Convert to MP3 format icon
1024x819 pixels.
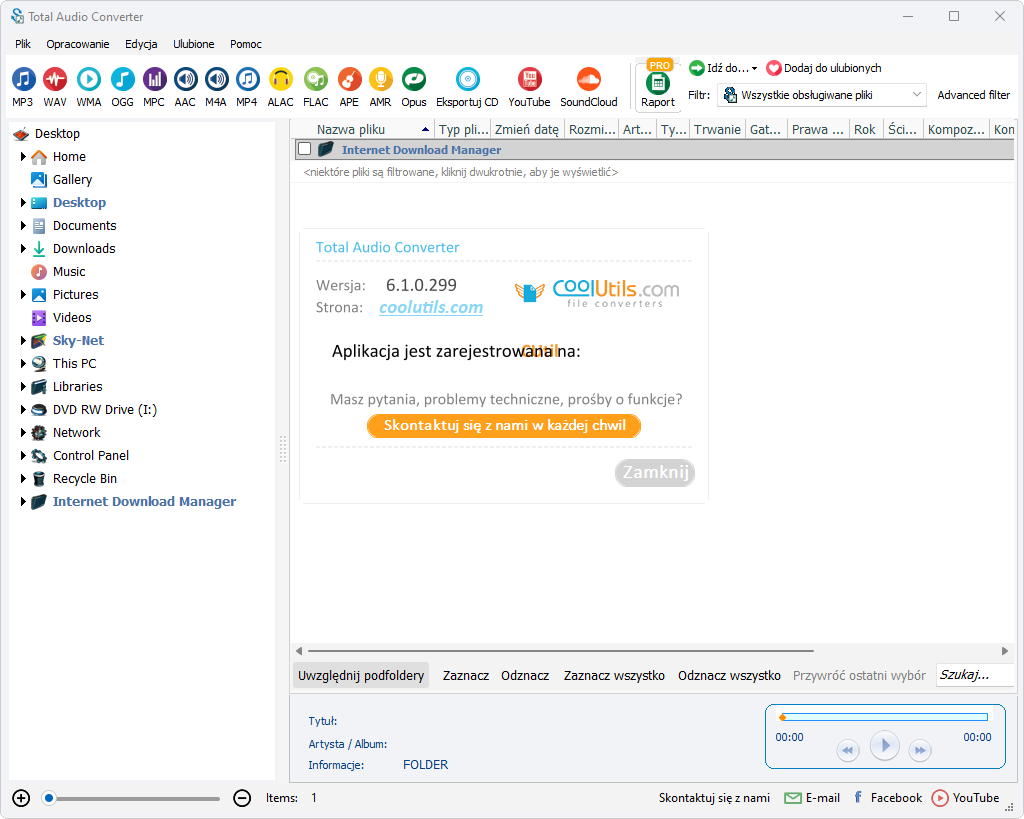pyautogui.click(x=23, y=87)
